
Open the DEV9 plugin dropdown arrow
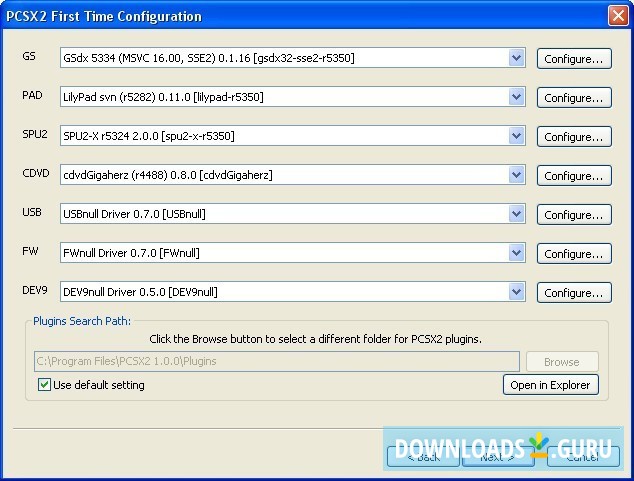pos(516,292)
